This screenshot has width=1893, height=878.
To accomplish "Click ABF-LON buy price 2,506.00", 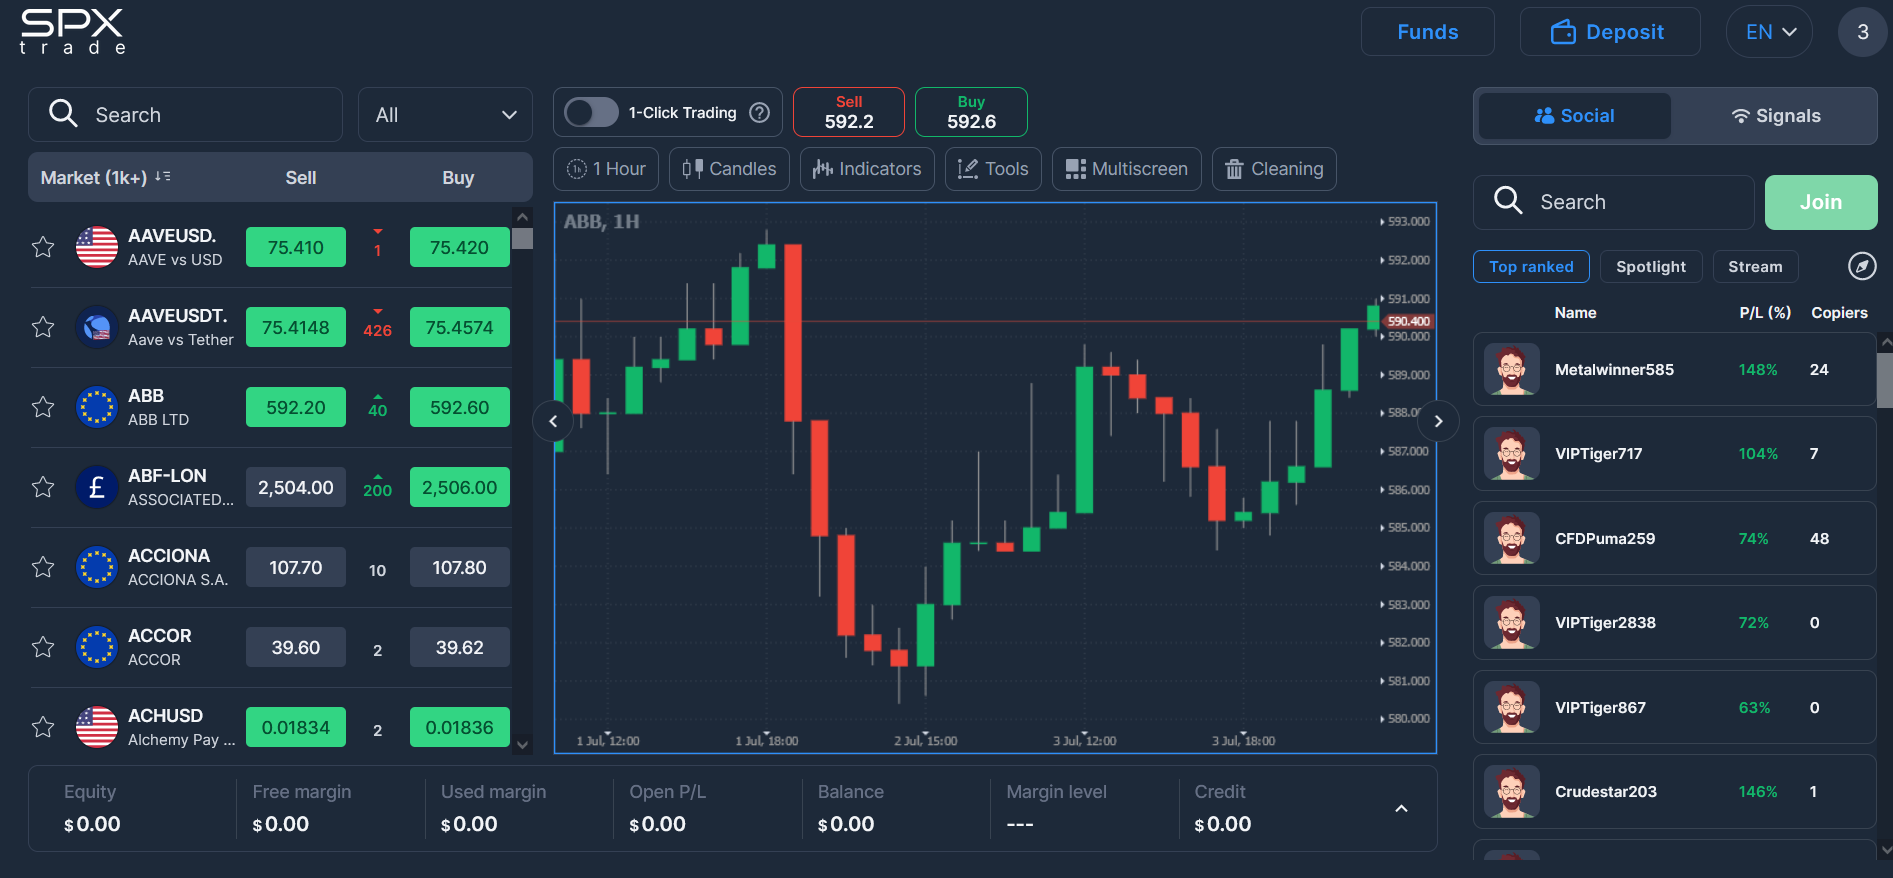I will [x=460, y=487].
